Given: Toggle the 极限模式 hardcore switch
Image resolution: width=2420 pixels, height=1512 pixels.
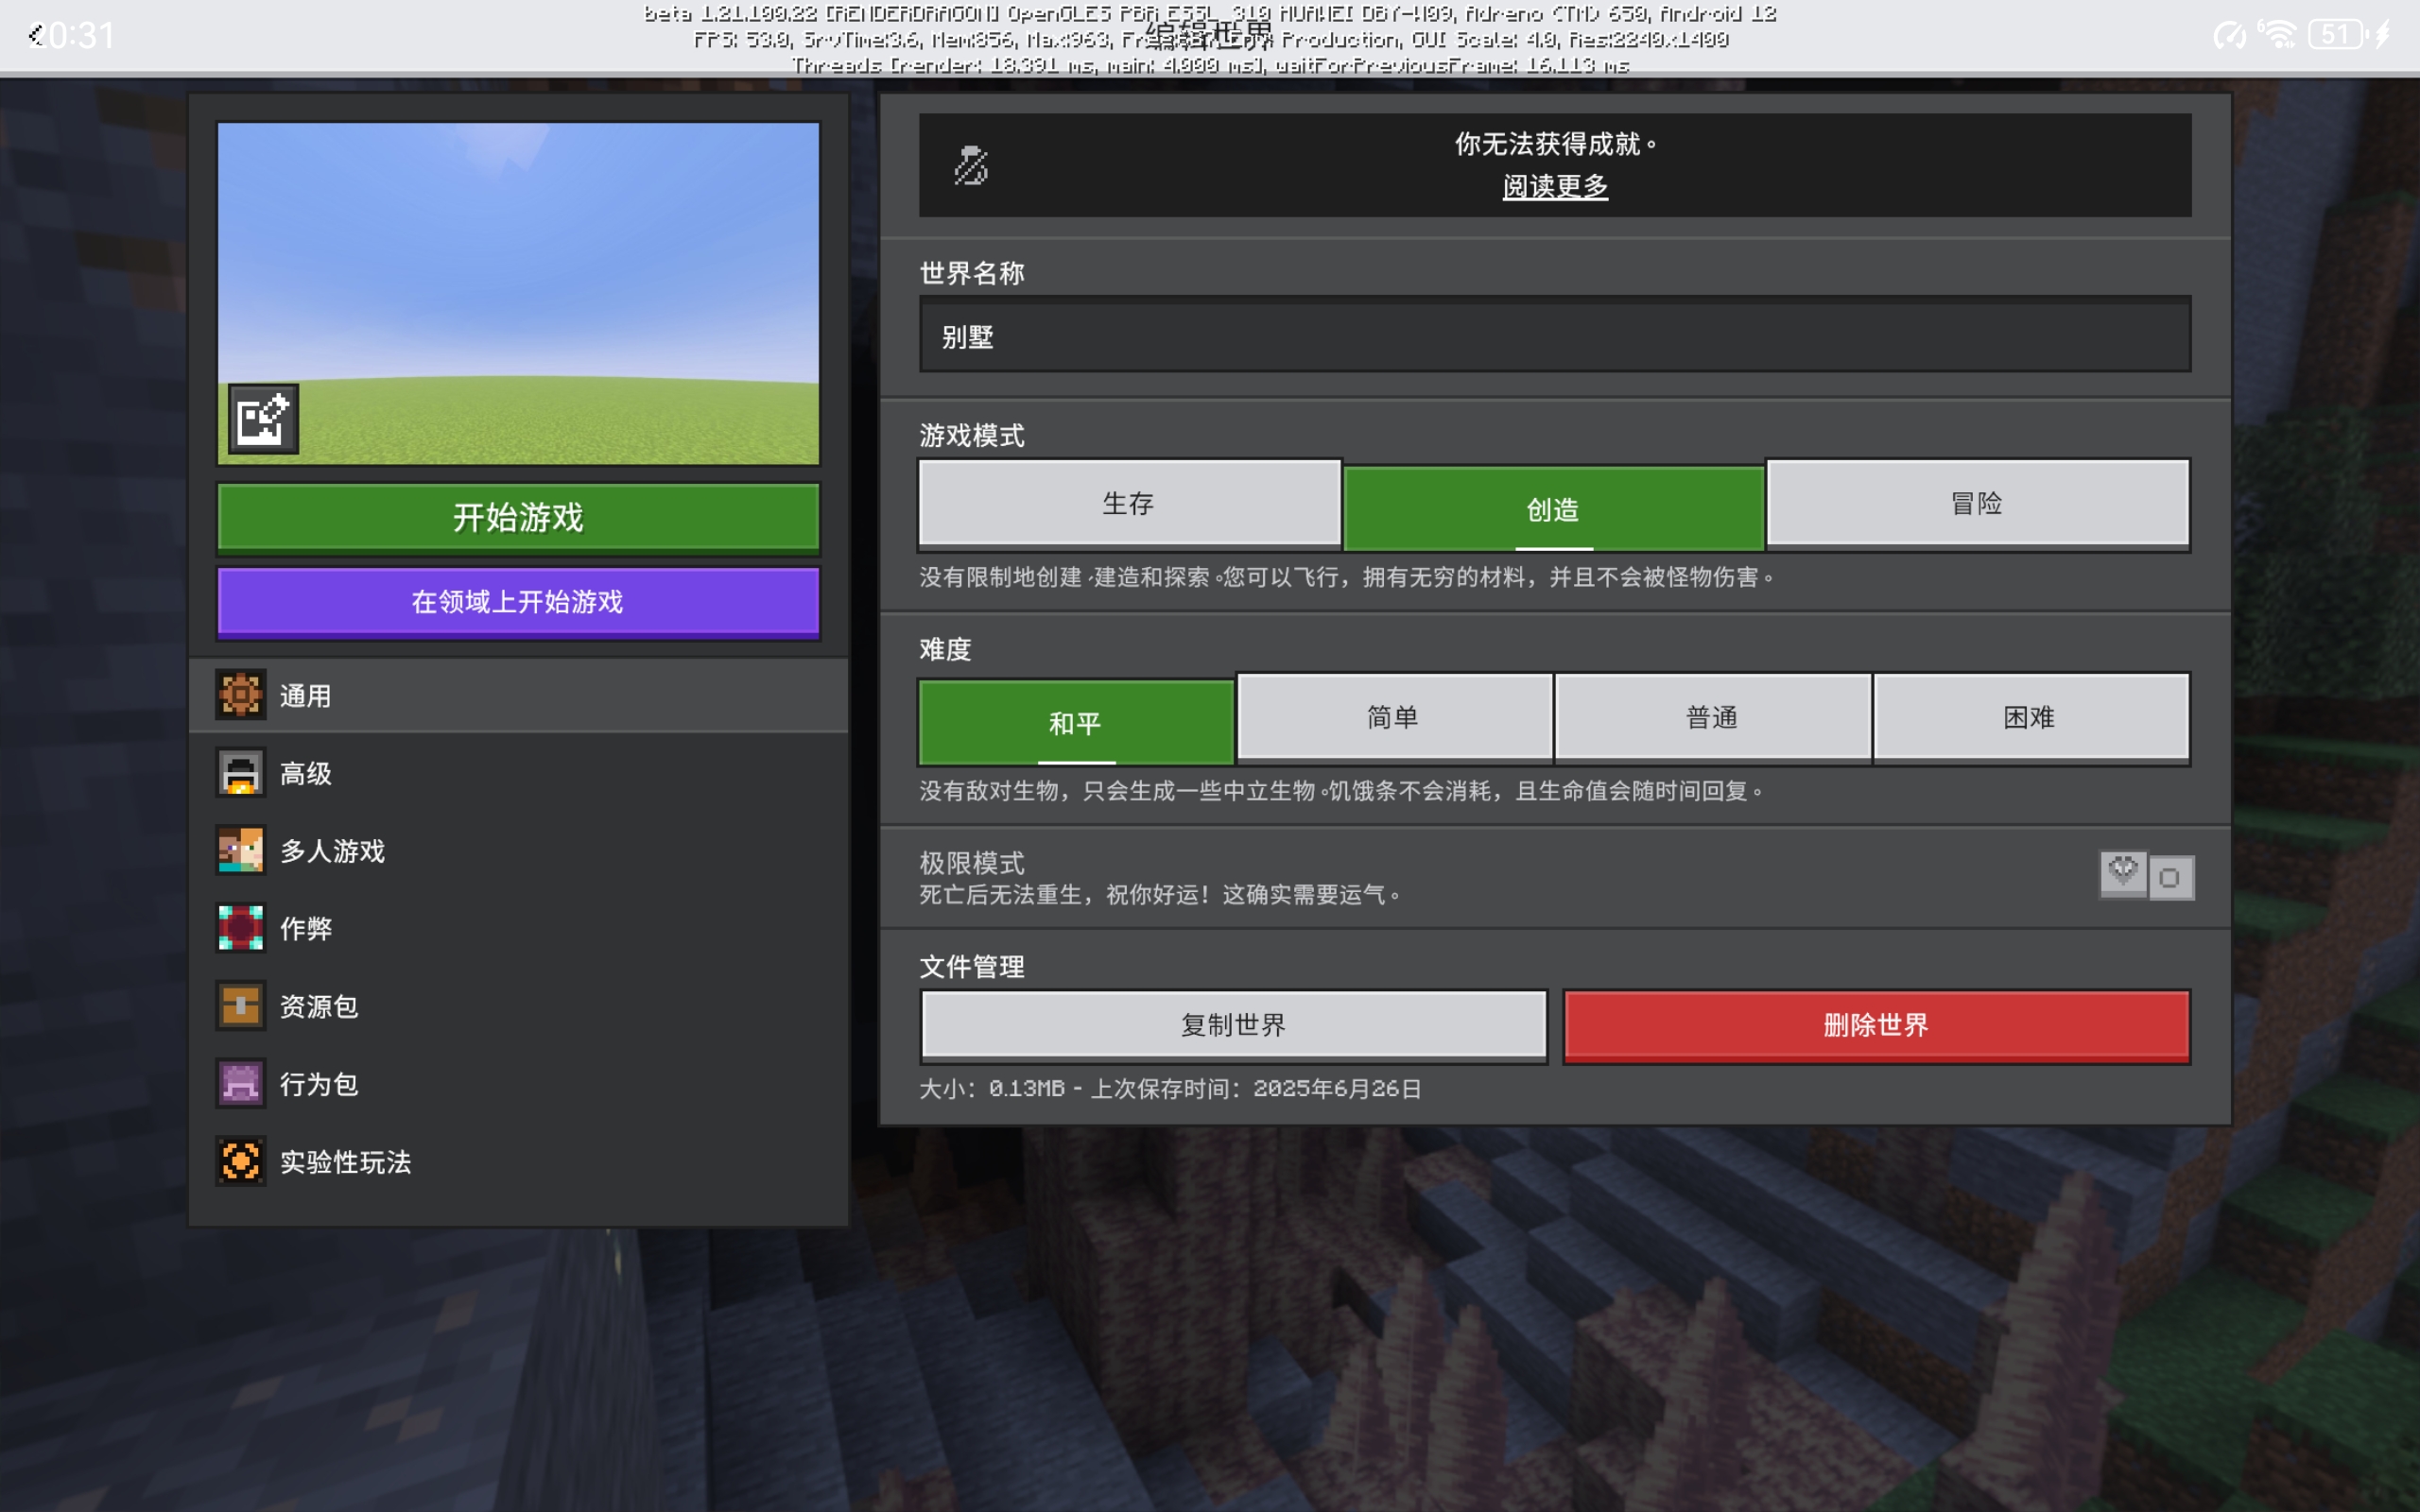Looking at the screenshot, I should (x=2146, y=877).
